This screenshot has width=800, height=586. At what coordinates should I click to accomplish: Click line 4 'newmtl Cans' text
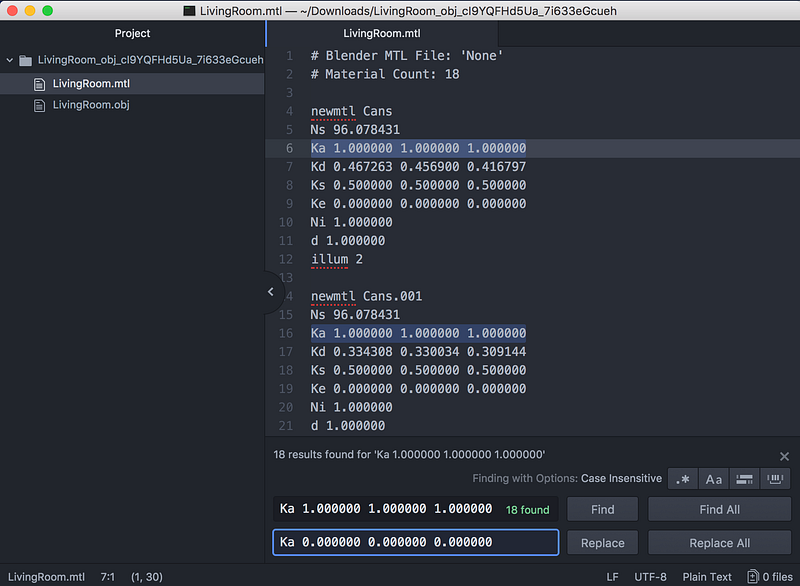click(352, 111)
